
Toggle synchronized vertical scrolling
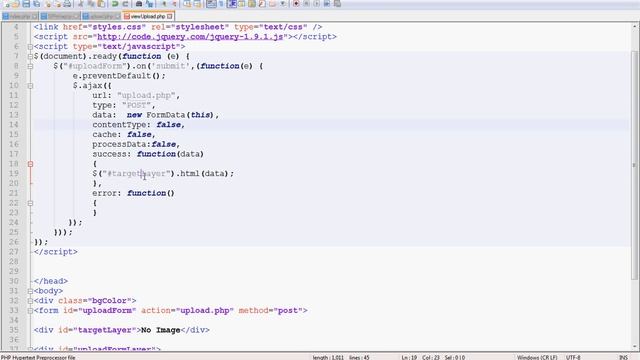187,4
